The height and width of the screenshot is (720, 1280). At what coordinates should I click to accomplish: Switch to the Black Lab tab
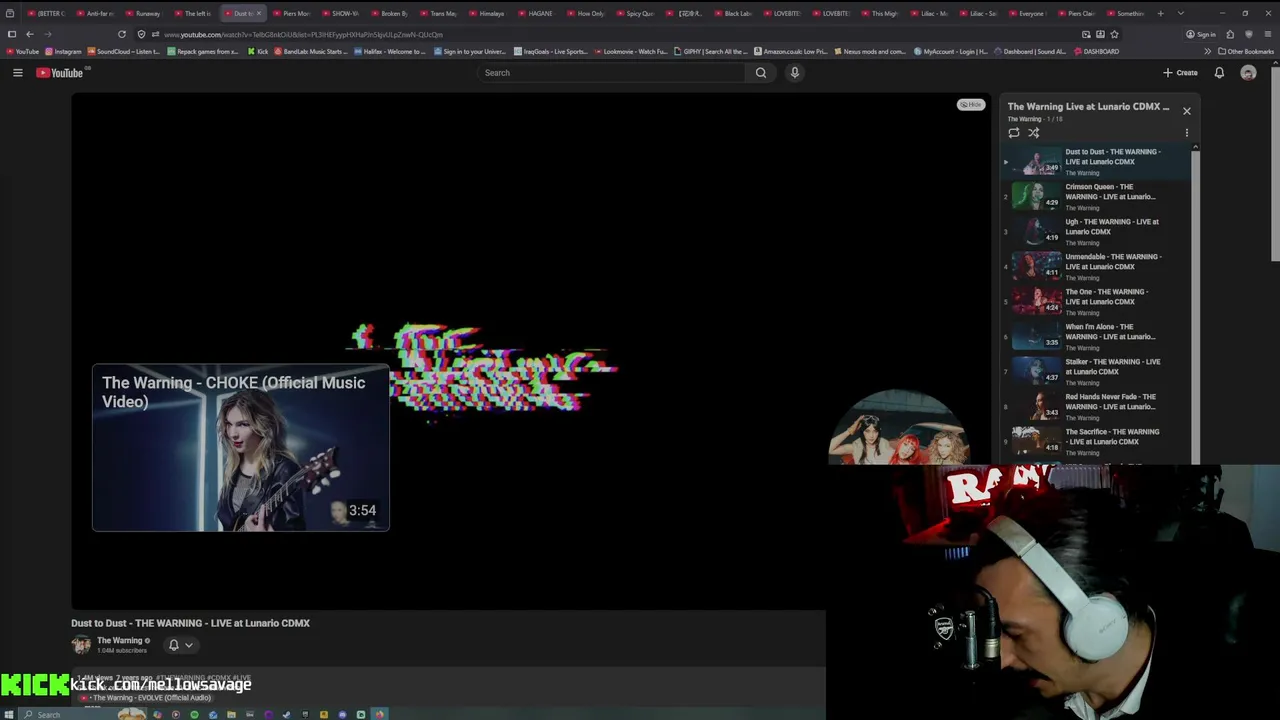coord(735,13)
